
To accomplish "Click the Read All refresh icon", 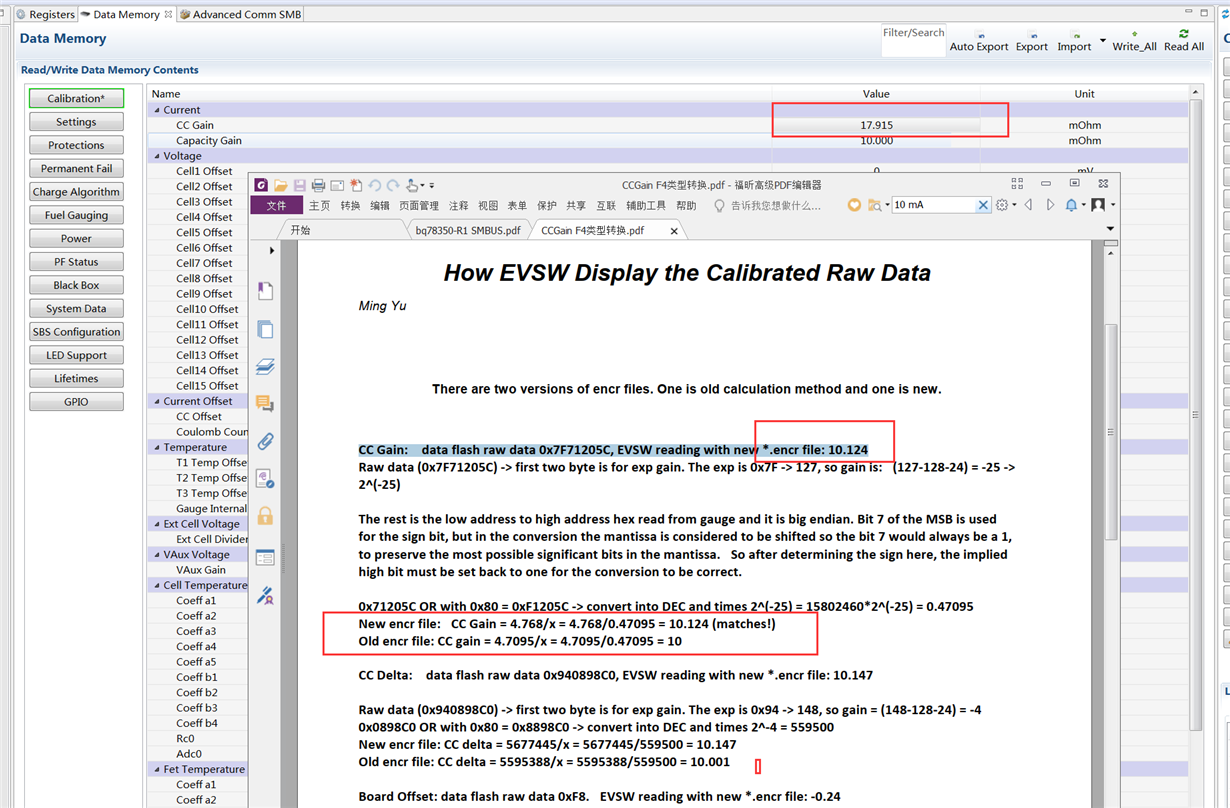I will point(1184,34).
